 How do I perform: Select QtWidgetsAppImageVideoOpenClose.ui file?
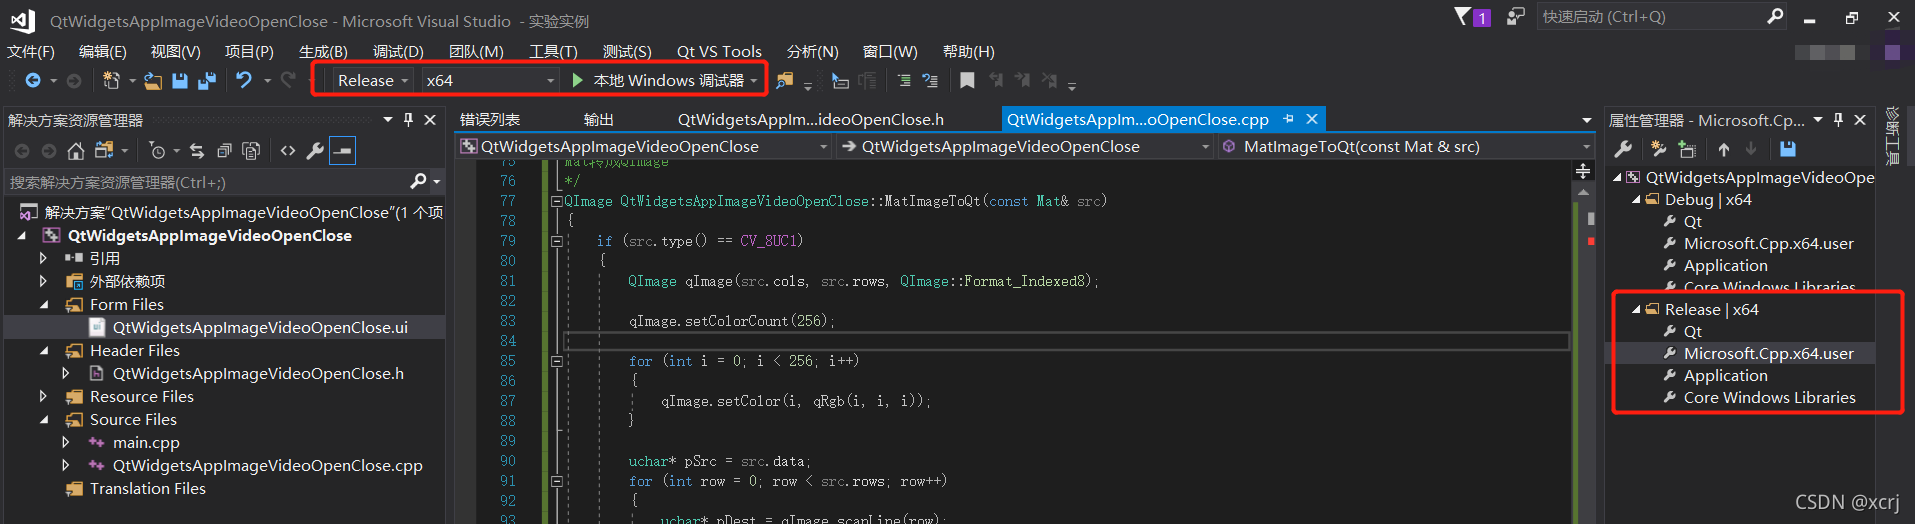[x=260, y=327]
